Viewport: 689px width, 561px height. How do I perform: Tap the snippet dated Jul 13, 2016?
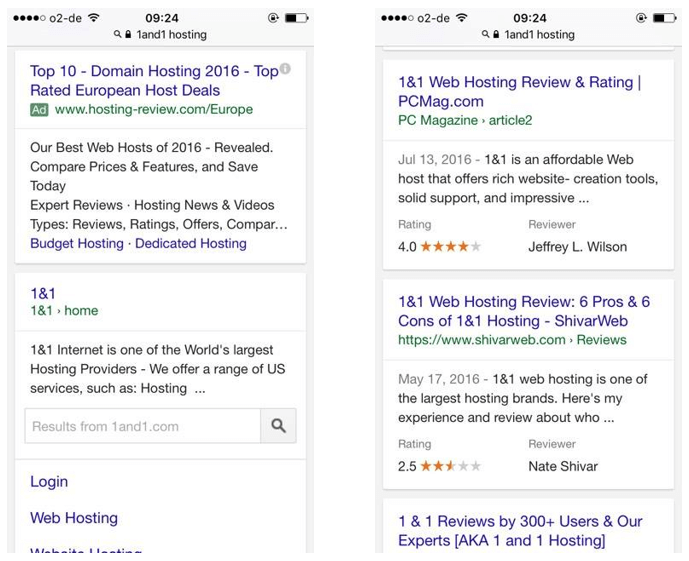(x=528, y=179)
